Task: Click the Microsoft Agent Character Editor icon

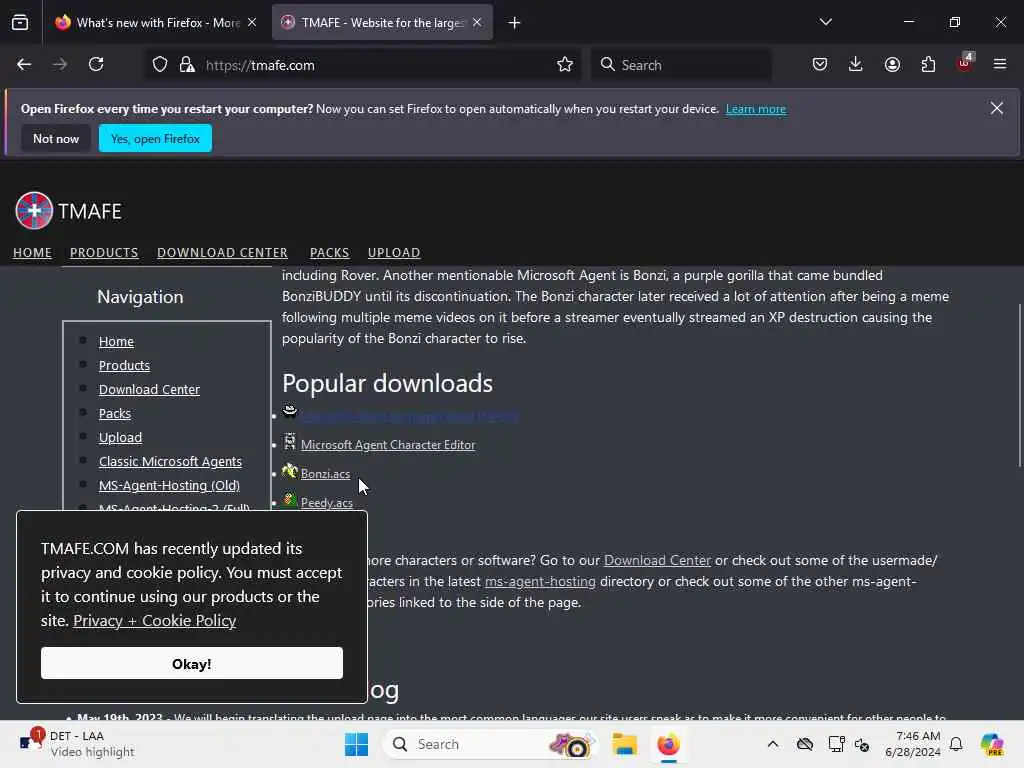Action: [289, 442]
